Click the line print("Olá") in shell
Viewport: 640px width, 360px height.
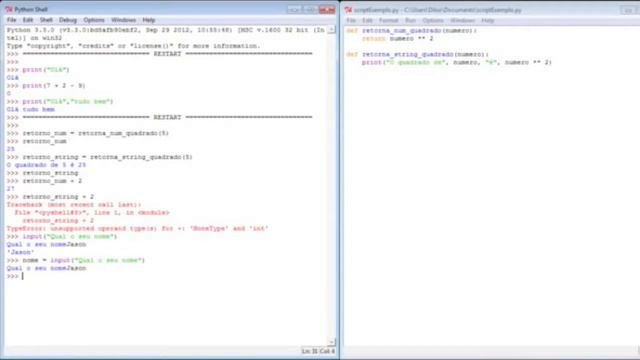pyautogui.click(x=38, y=70)
